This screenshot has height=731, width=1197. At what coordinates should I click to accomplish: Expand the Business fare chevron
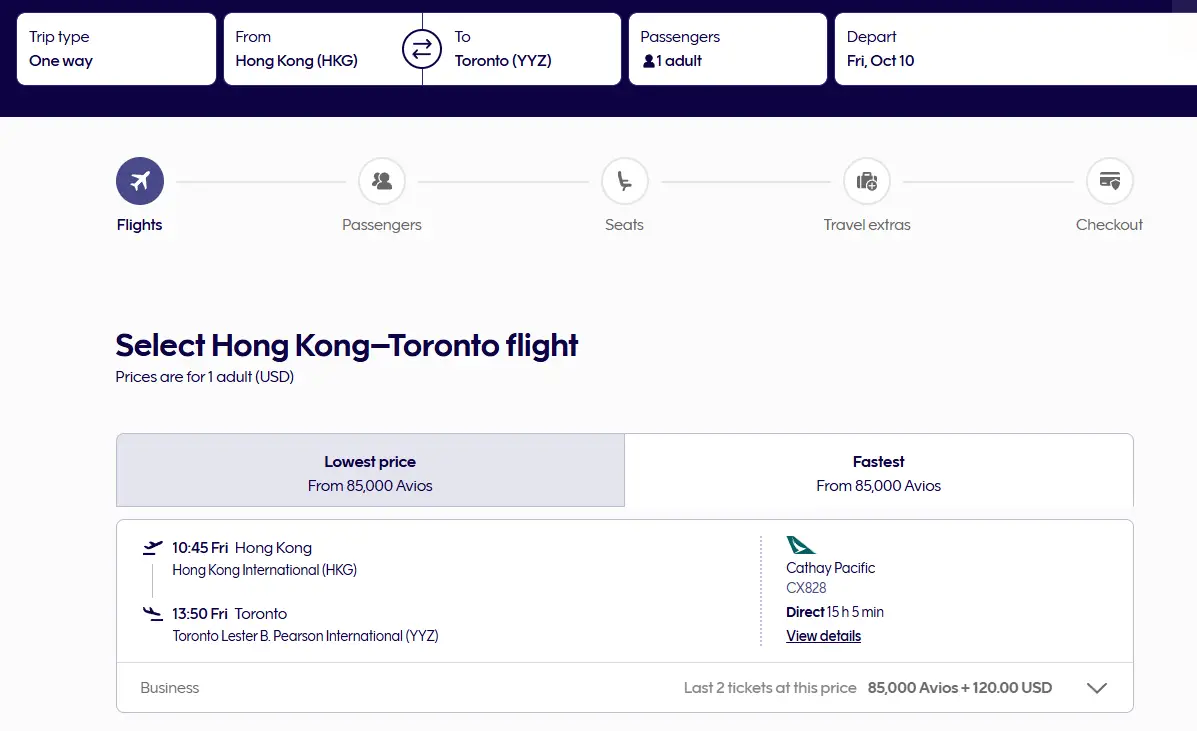1096,688
